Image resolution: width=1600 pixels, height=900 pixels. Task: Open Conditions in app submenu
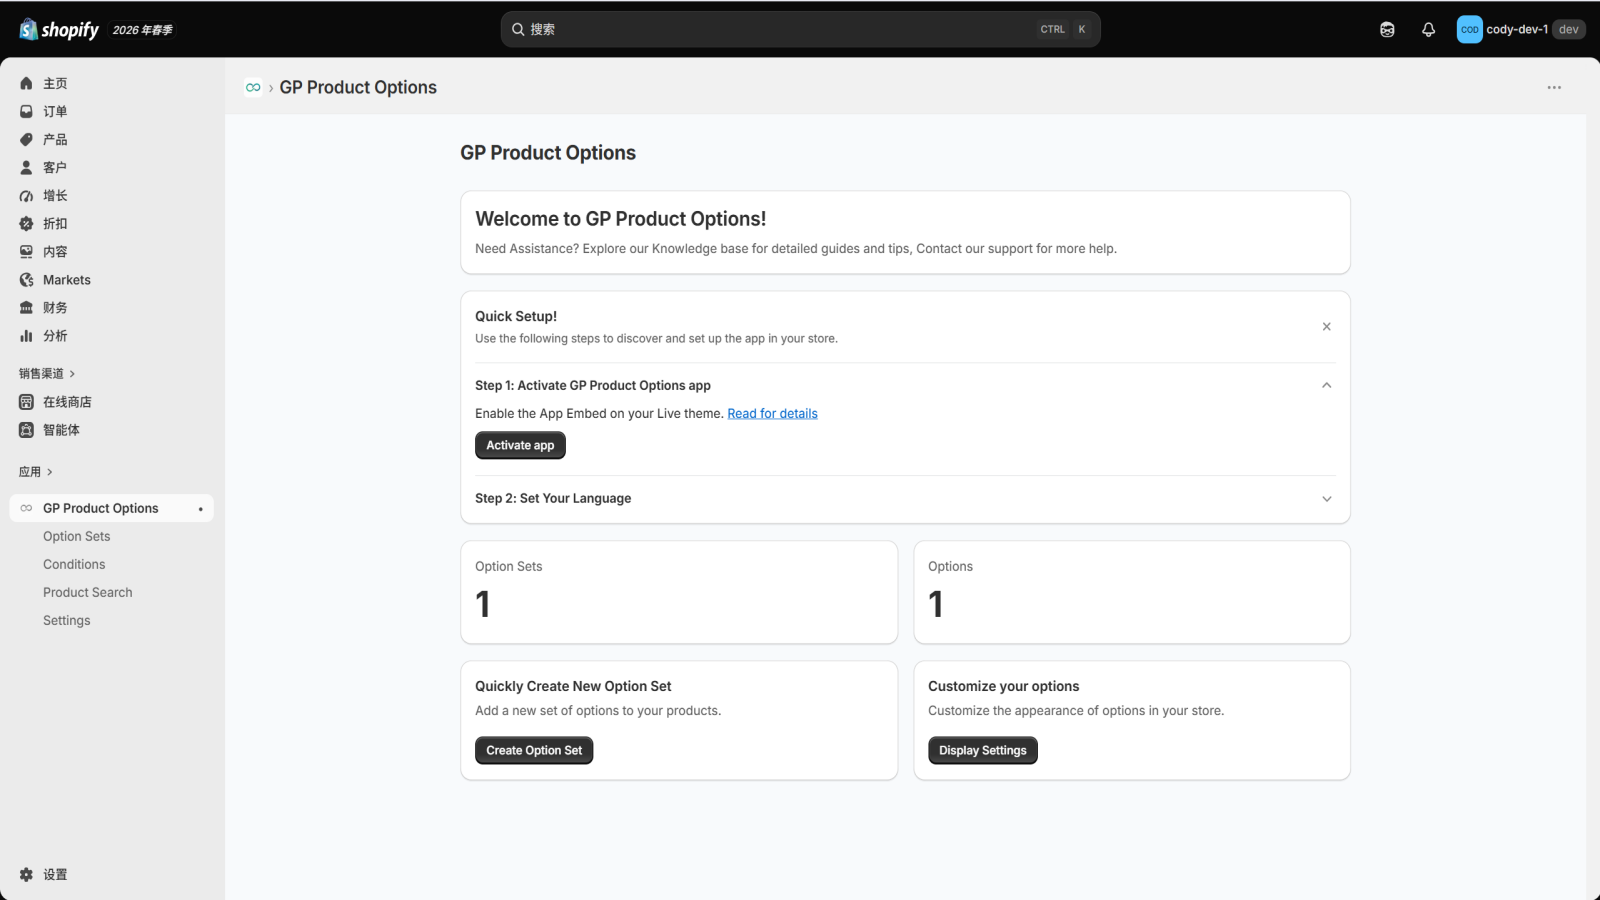[x=74, y=565]
